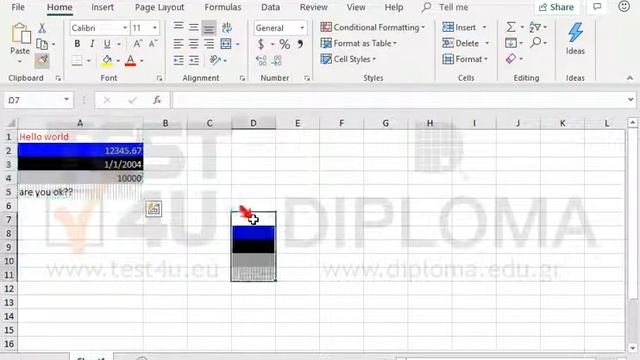
Task: Switch to the Data tab
Action: 270,7
